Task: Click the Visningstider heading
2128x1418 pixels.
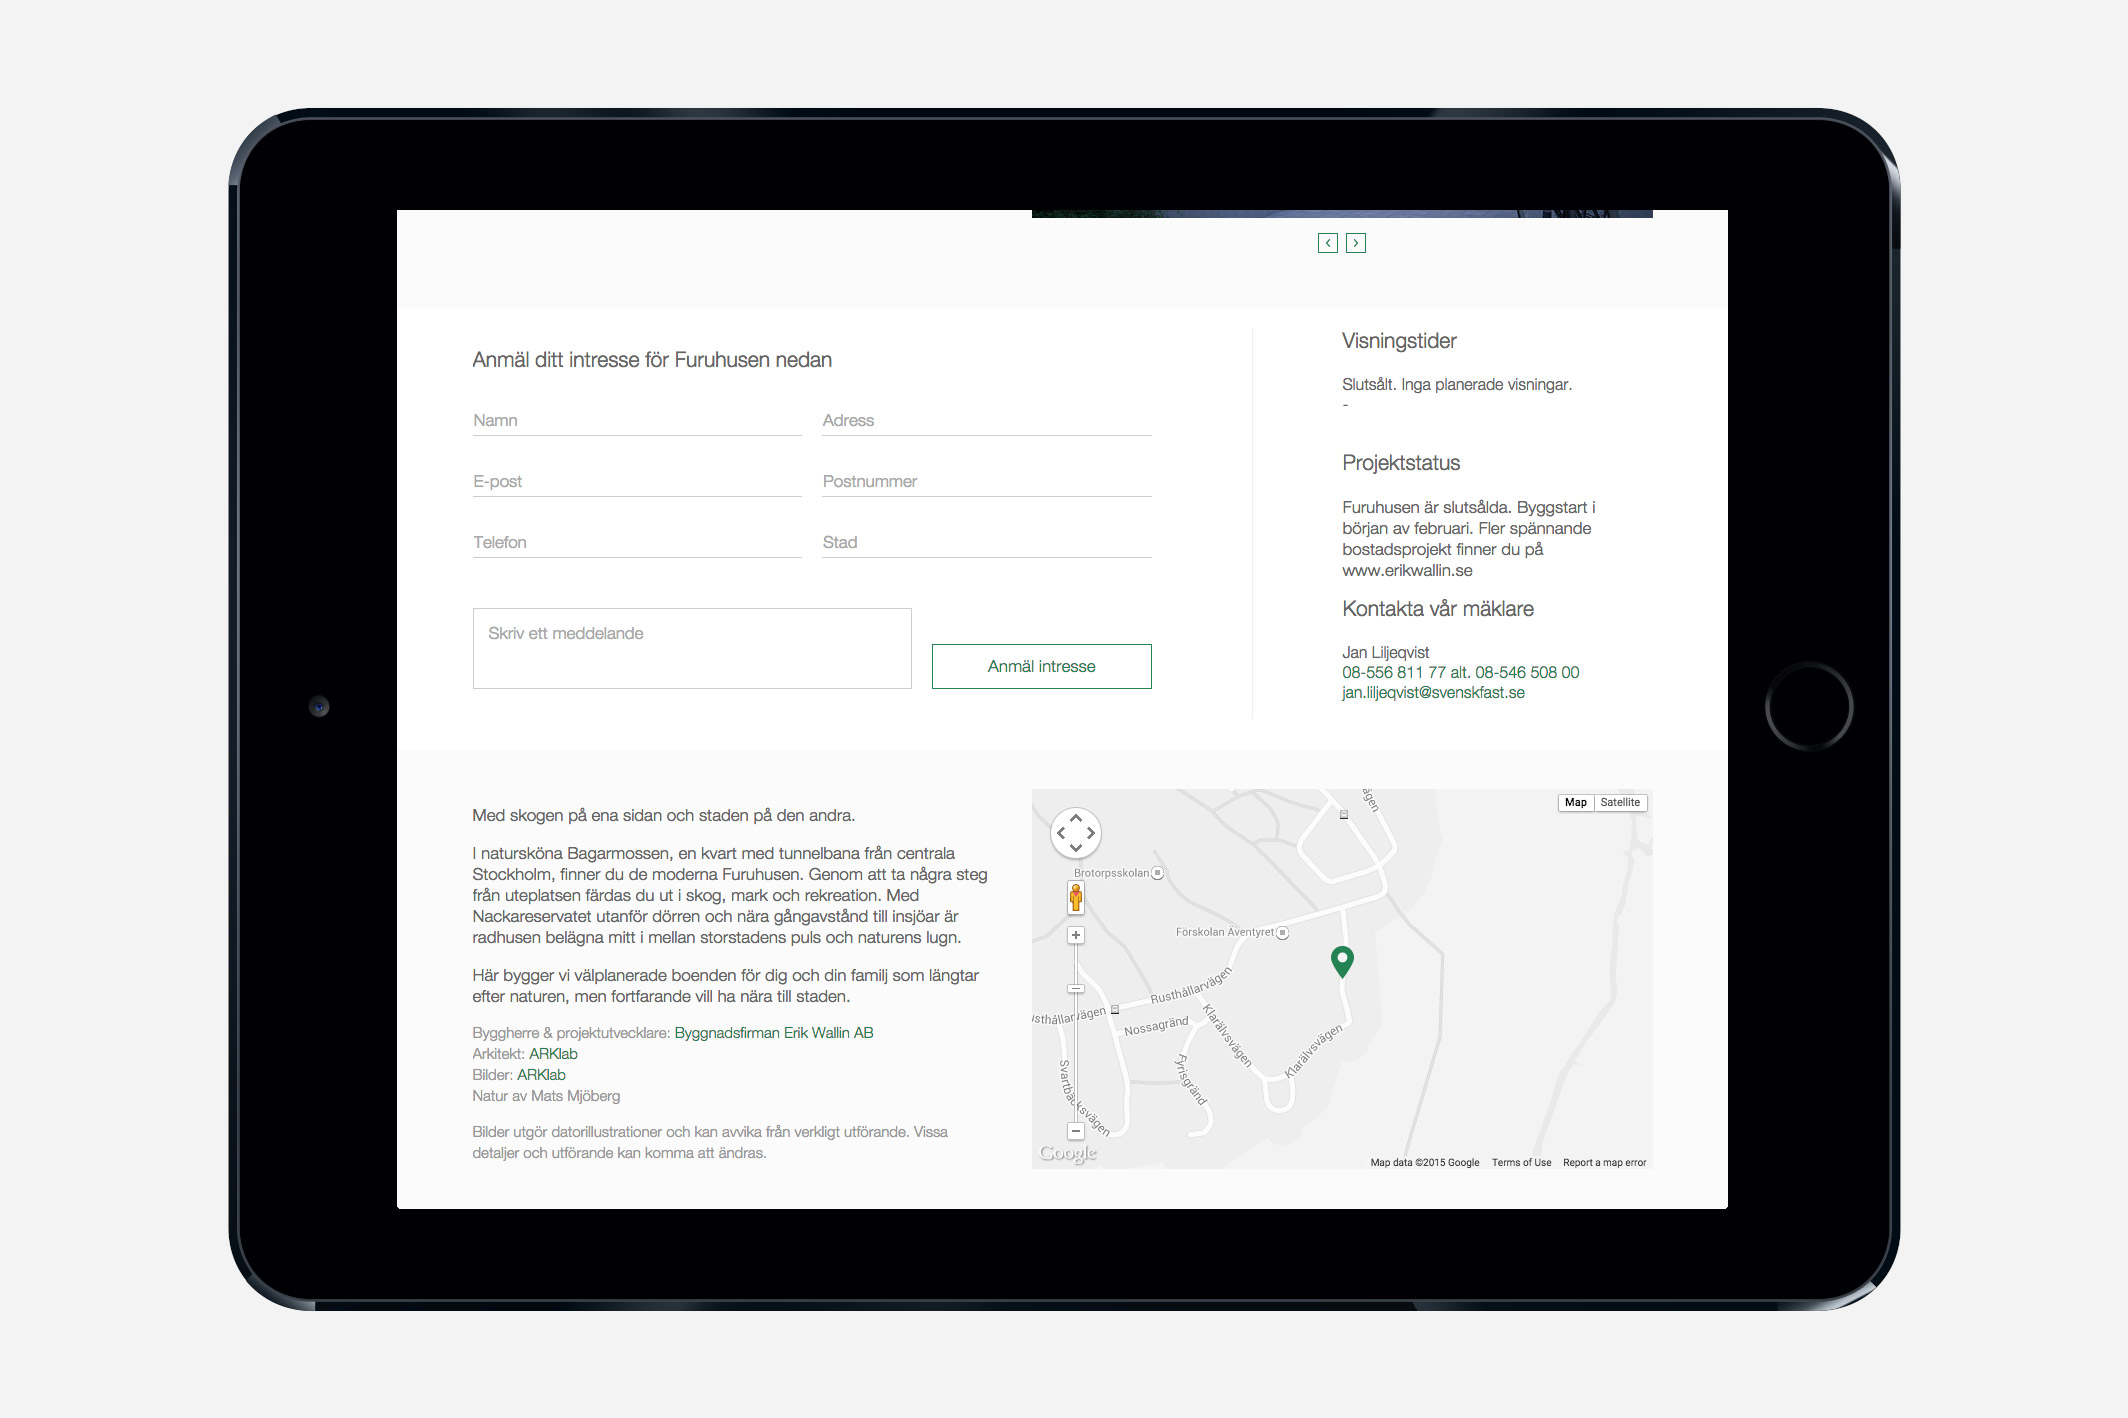Action: click(x=1399, y=341)
